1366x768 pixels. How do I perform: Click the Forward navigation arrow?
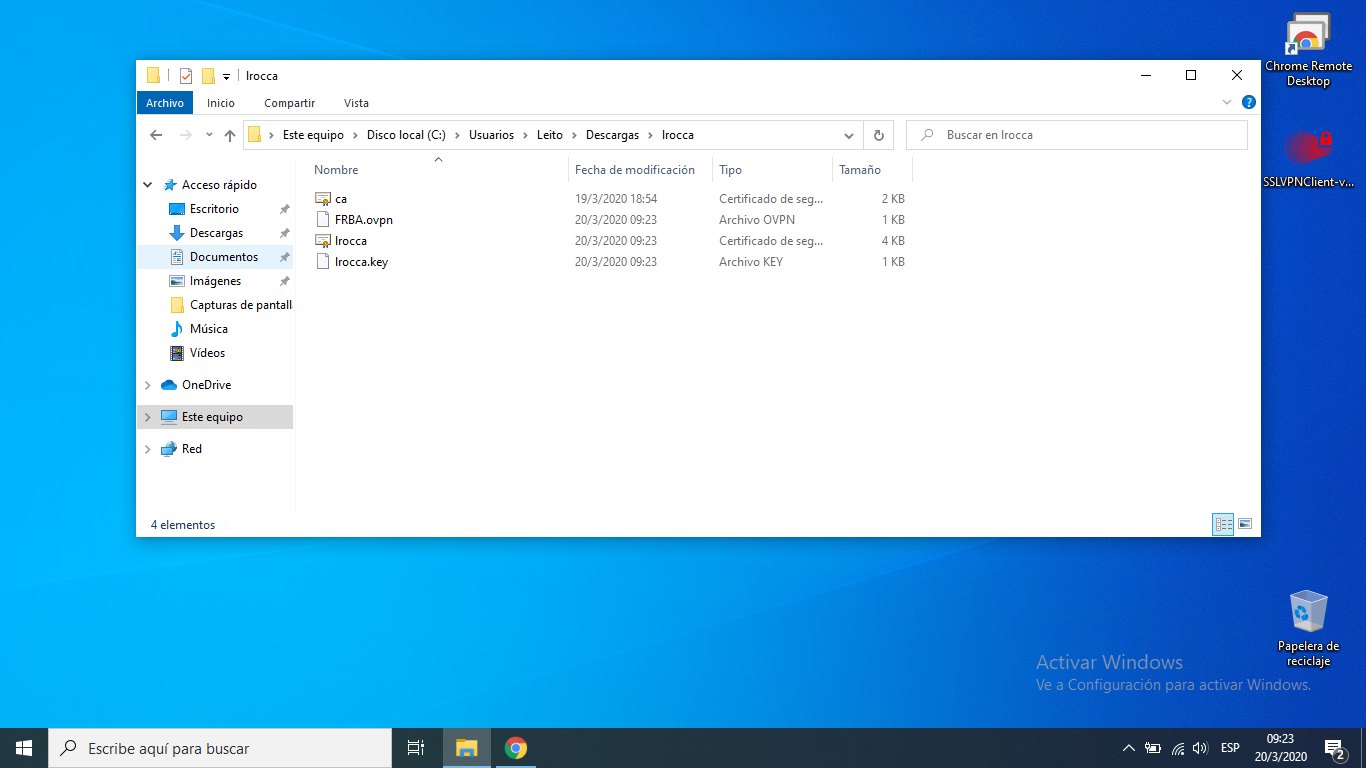(x=186, y=135)
